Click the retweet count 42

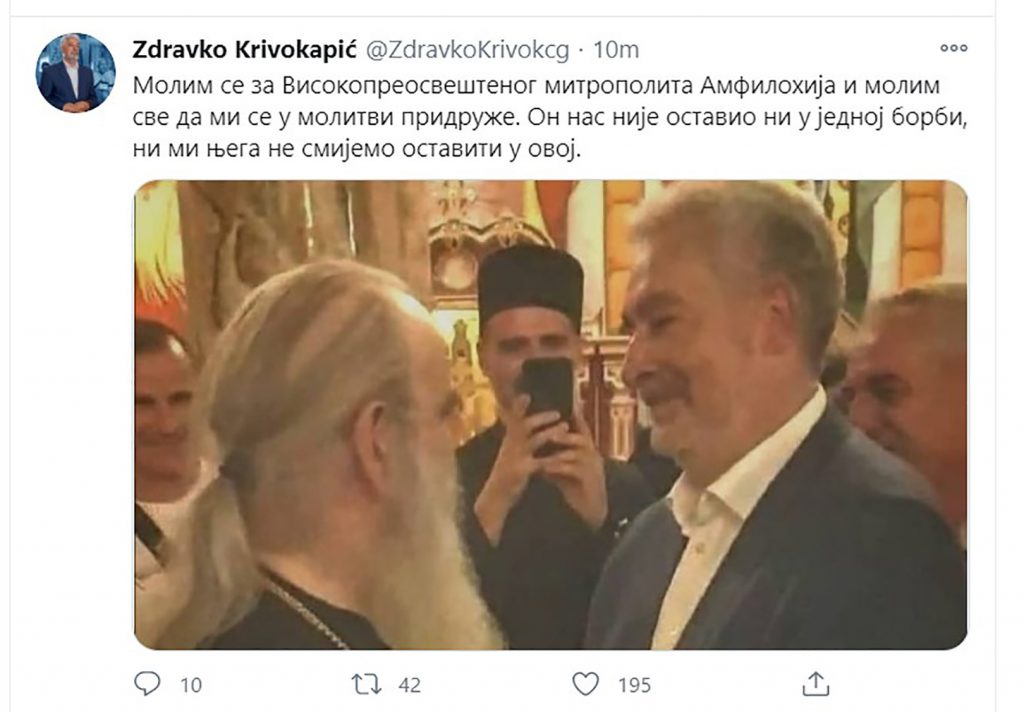pos(409,685)
